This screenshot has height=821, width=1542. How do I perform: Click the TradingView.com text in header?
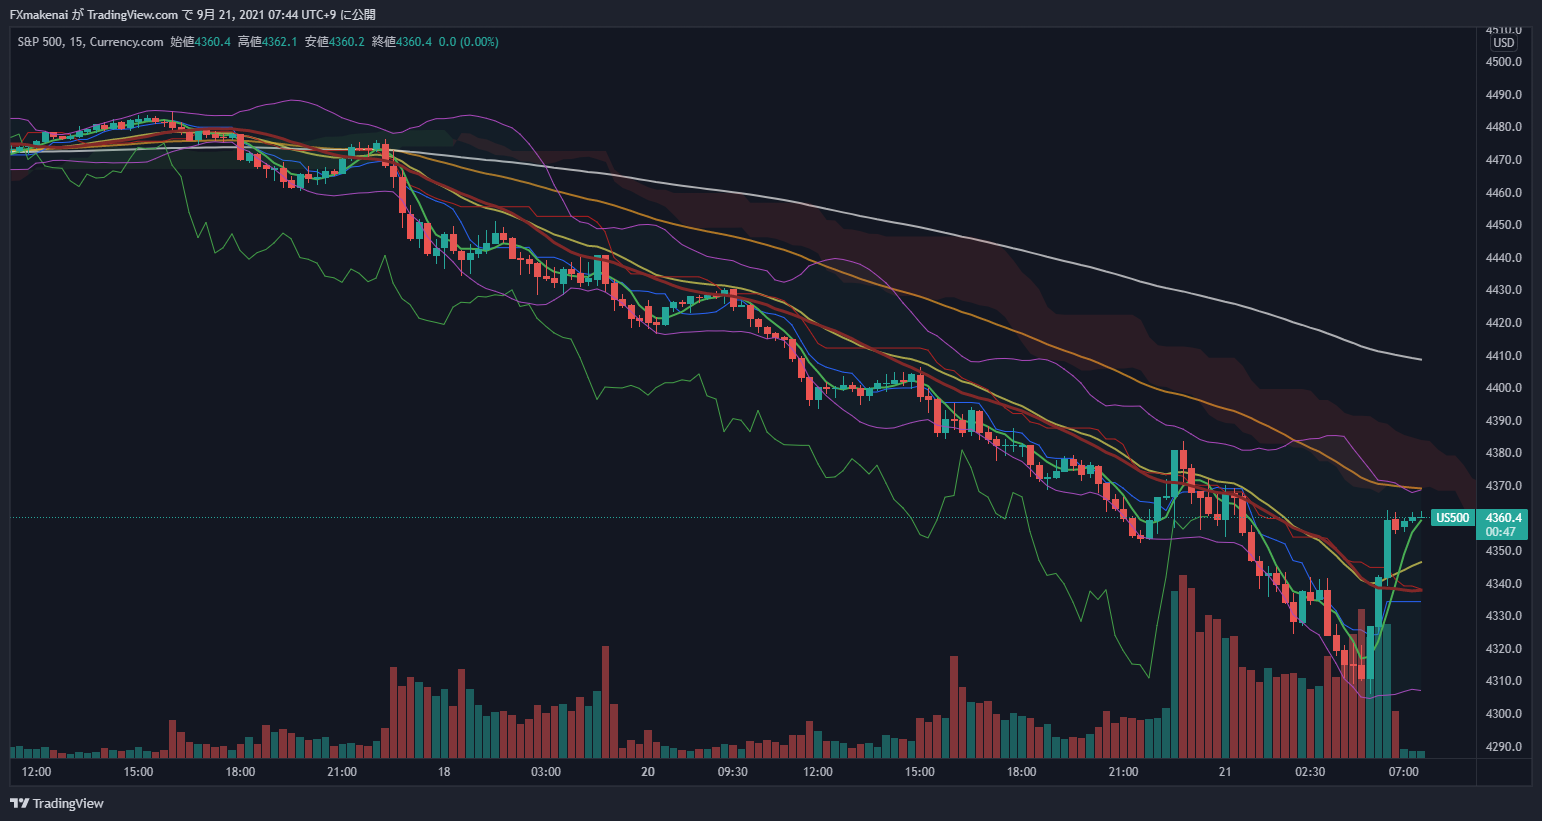coord(133,15)
